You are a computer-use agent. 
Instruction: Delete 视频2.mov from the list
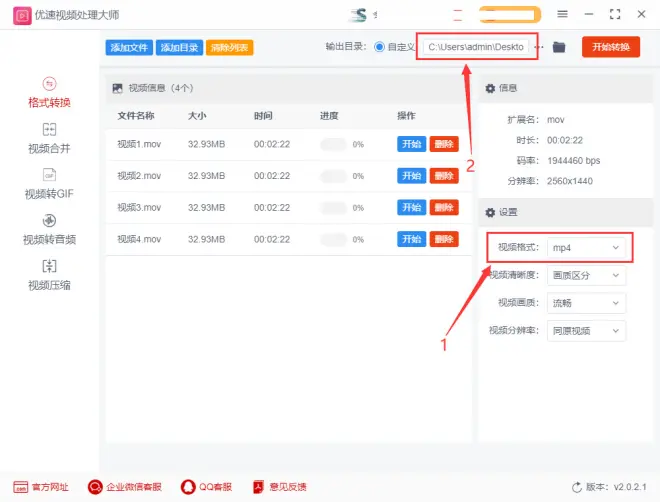point(444,175)
